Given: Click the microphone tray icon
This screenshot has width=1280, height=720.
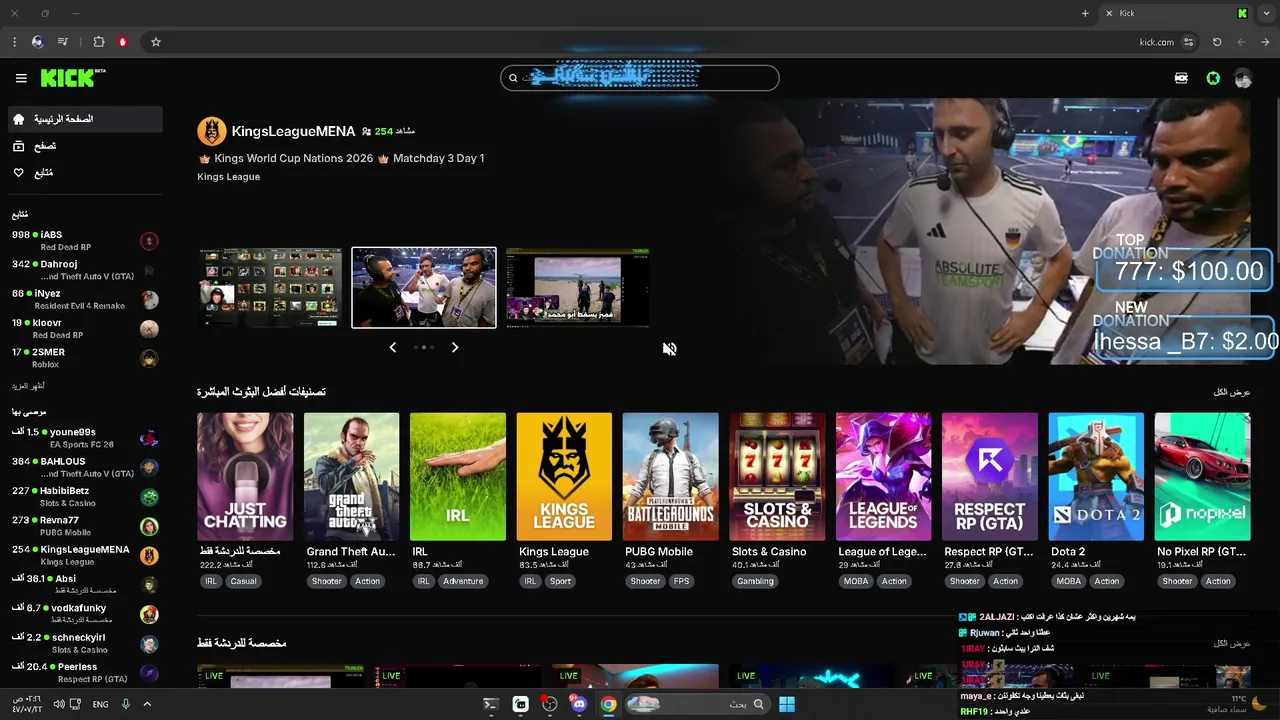Looking at the screenshot, I should pyautogui.click(x=126, y=704).
